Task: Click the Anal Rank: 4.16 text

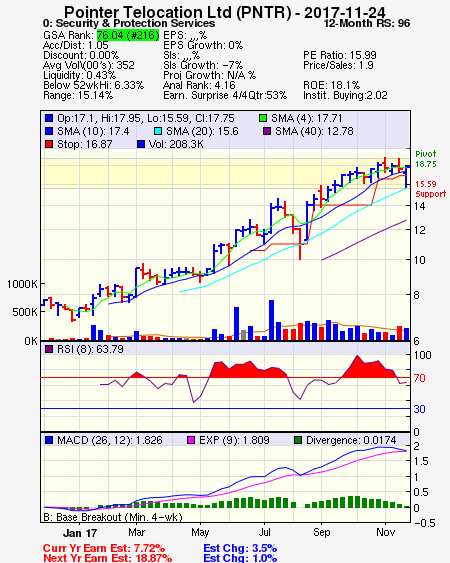Action: 199,85
